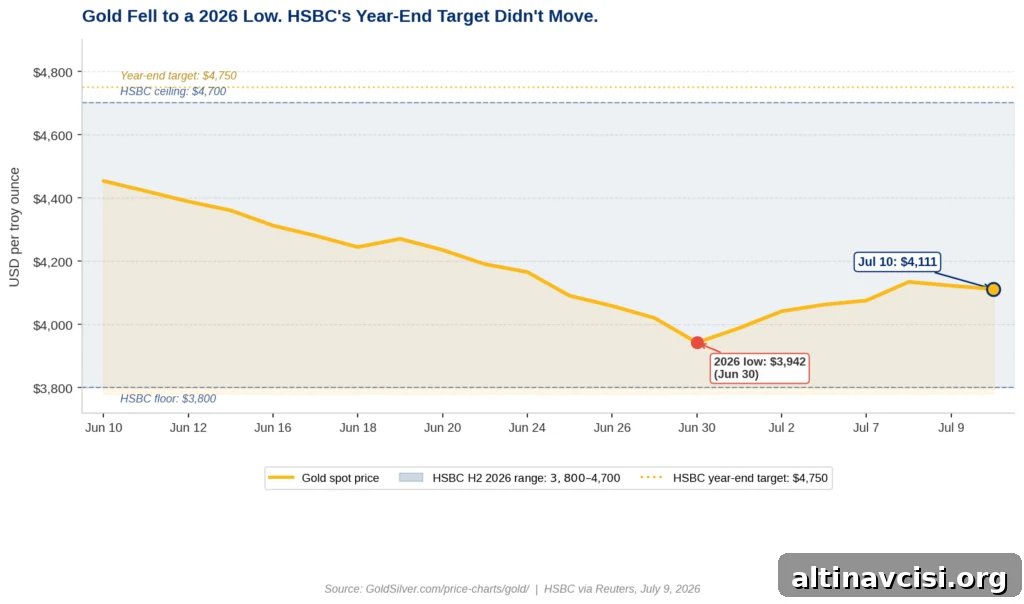Click the $4,600 y-axis label
This screenshot has height=604, width=1024.
(x=53, y=136)
